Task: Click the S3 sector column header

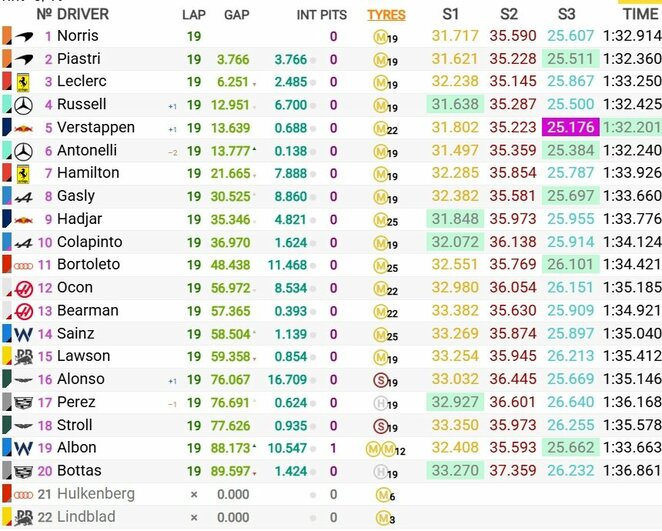Action: click(x=566, y=14)
